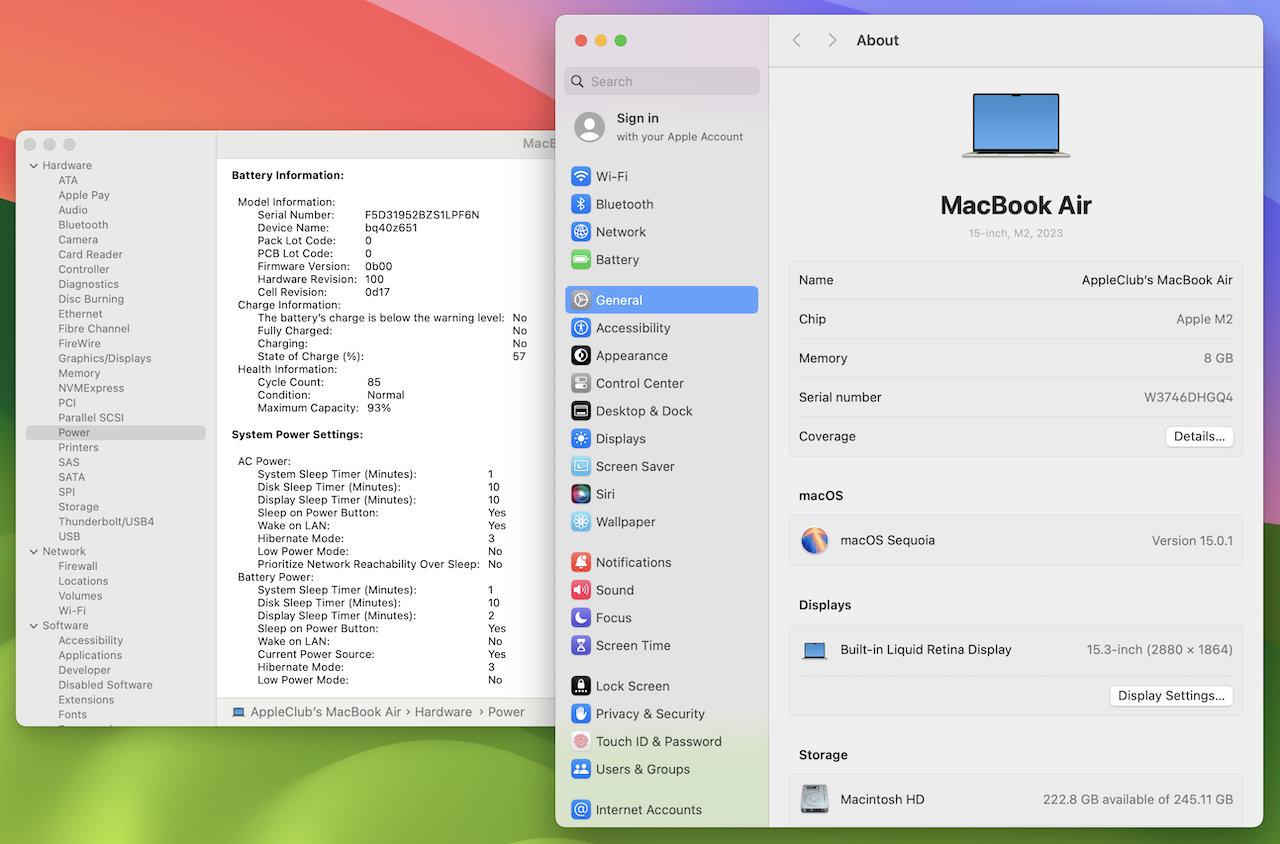1280x844 pixels.
Task: Select Applications under Software tree
Action: 90,656
